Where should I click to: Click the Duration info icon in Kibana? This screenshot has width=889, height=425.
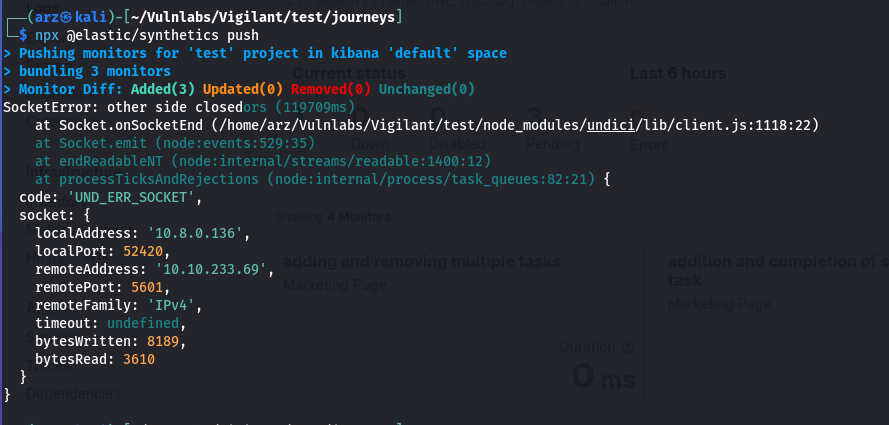(x=628, y=347)
